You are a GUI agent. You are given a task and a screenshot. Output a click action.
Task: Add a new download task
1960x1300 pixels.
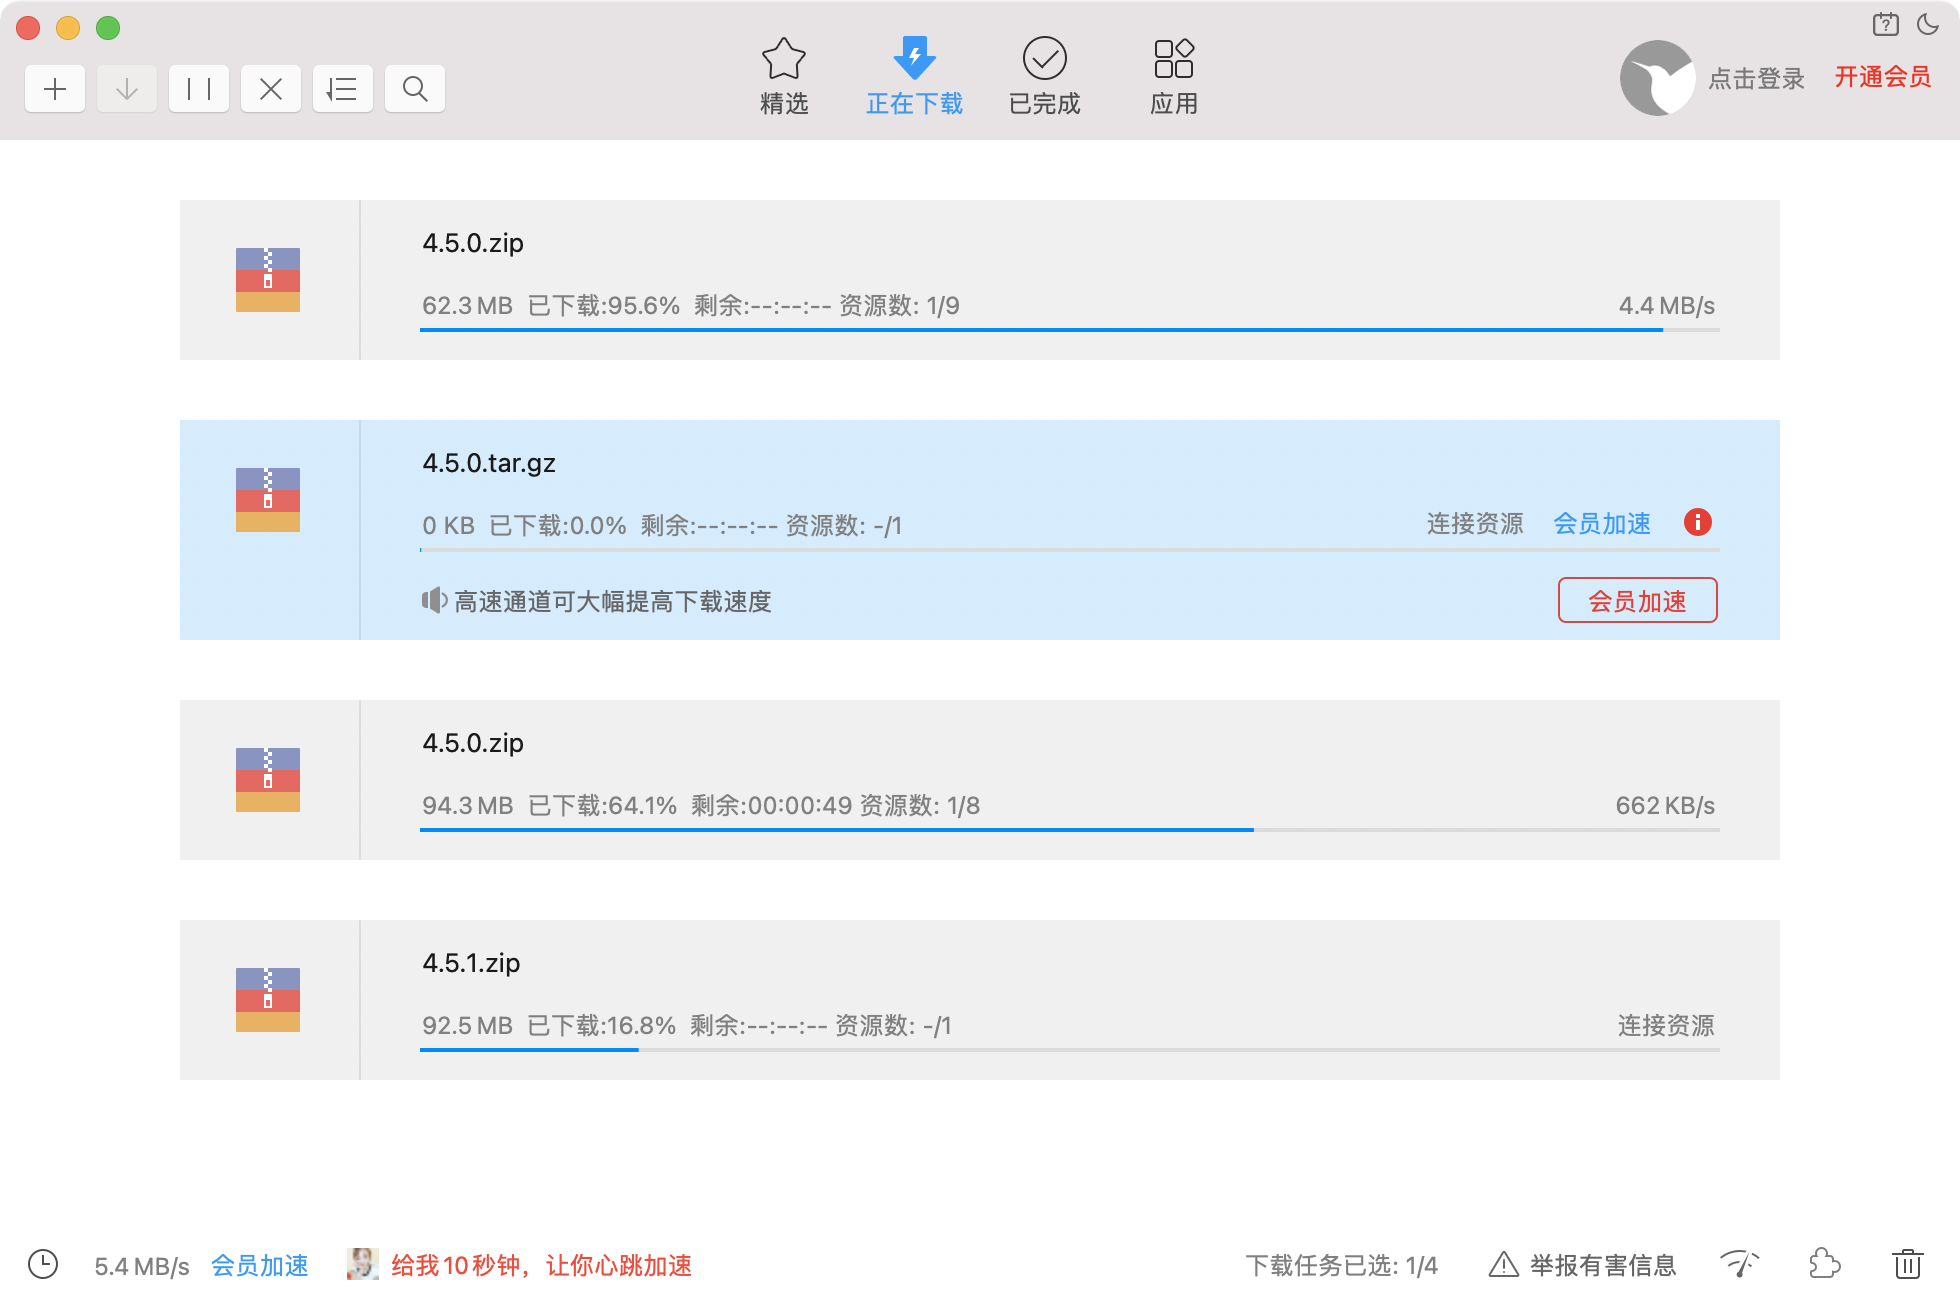click(x=55, y=88)
